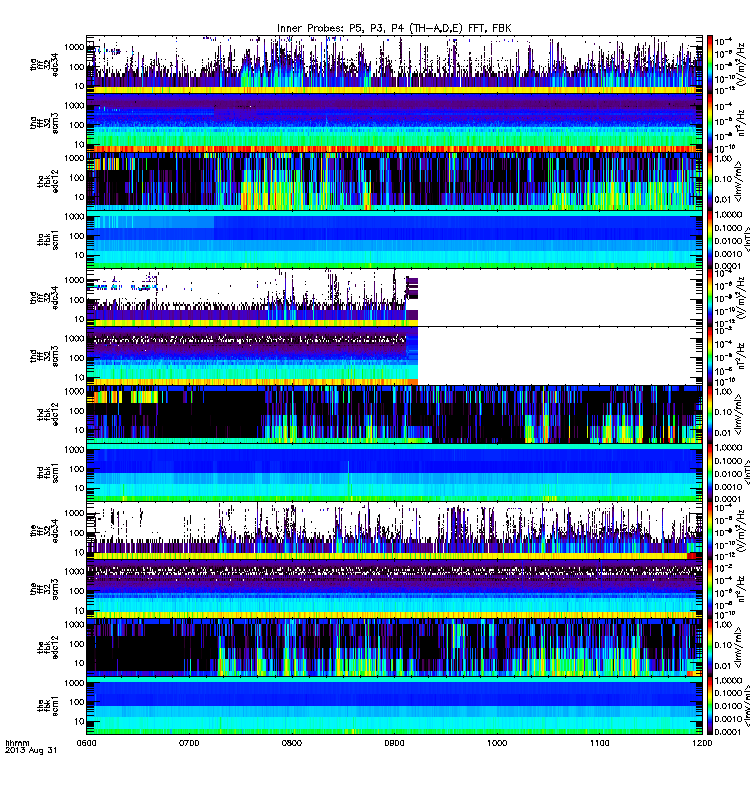Select the 0600 time axis label
The width and height of the screenshot is (750, 800).
pyautogui.click(x=86, y=743)
